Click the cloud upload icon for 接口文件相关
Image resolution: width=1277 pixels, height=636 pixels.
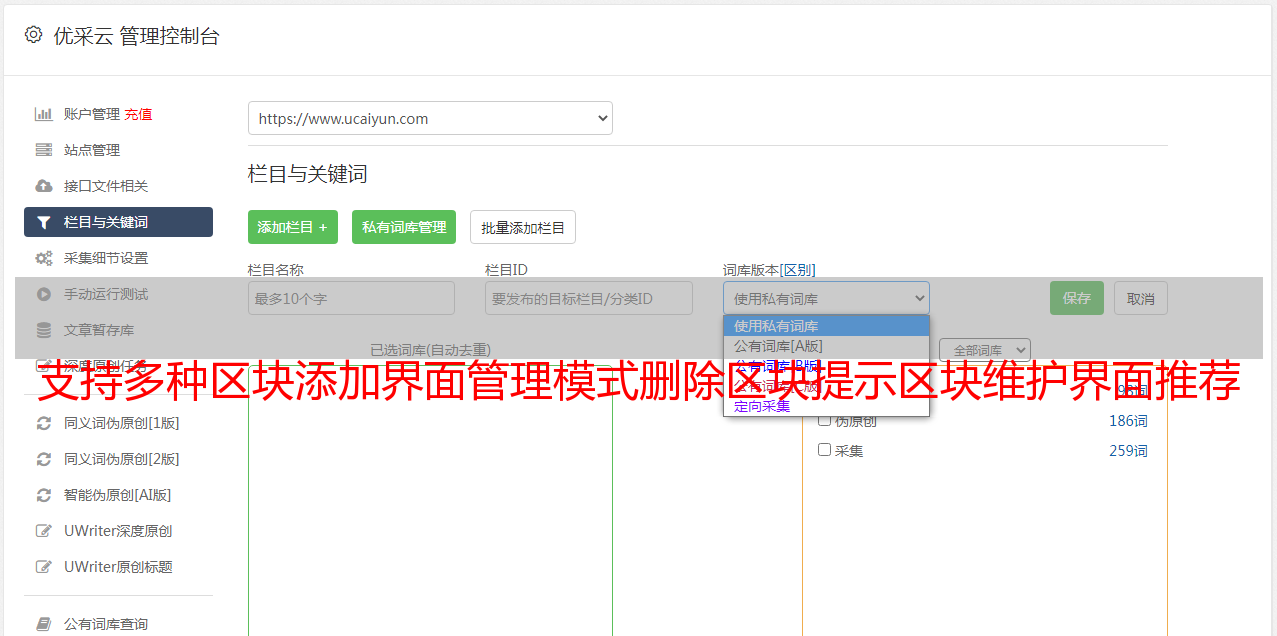(44, 186)
